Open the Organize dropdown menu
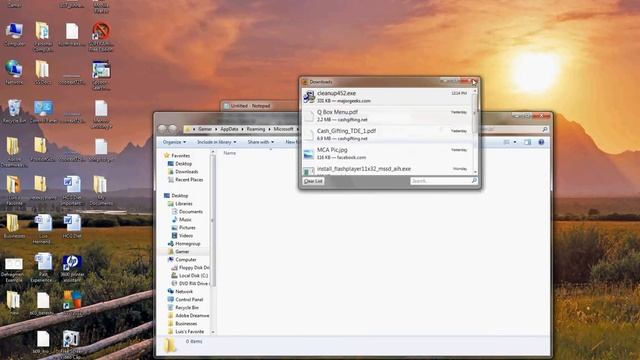 point(174,142)
